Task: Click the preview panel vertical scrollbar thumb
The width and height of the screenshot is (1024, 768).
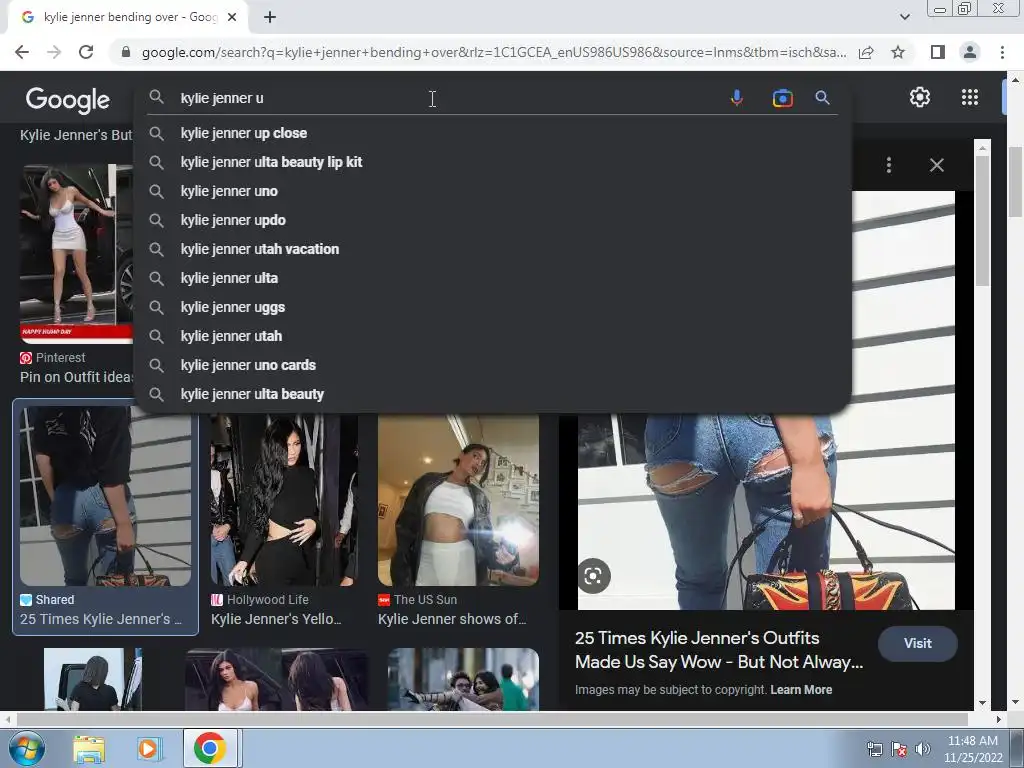Action: click(x=982, y=222)
